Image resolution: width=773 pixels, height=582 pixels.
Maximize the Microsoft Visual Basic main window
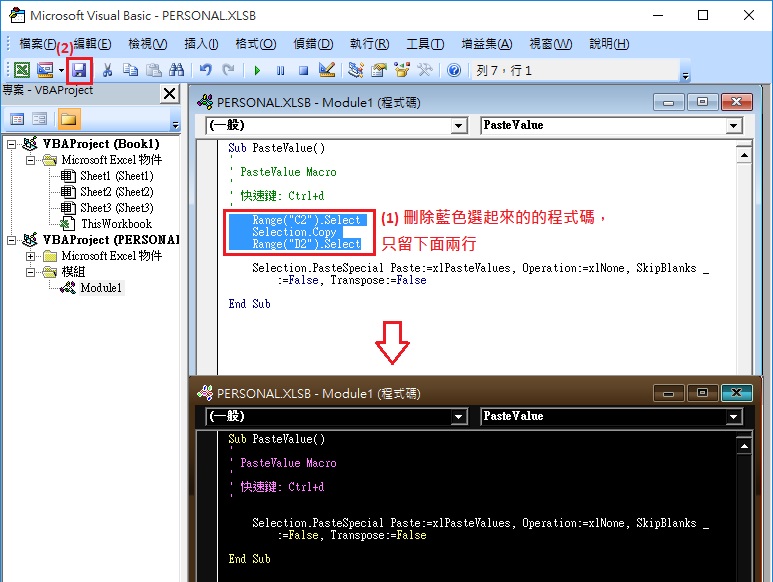(703, 15)
